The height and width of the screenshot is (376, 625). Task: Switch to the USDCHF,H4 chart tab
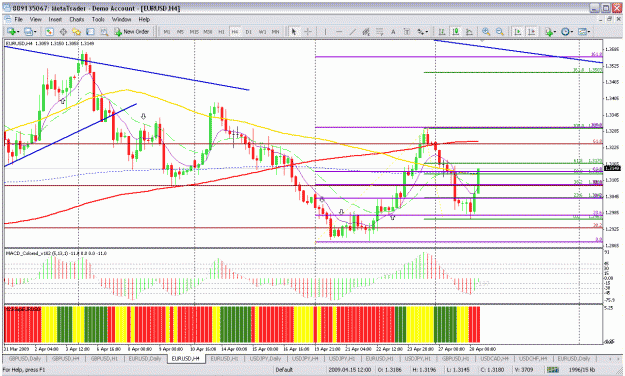pos(533,358)
